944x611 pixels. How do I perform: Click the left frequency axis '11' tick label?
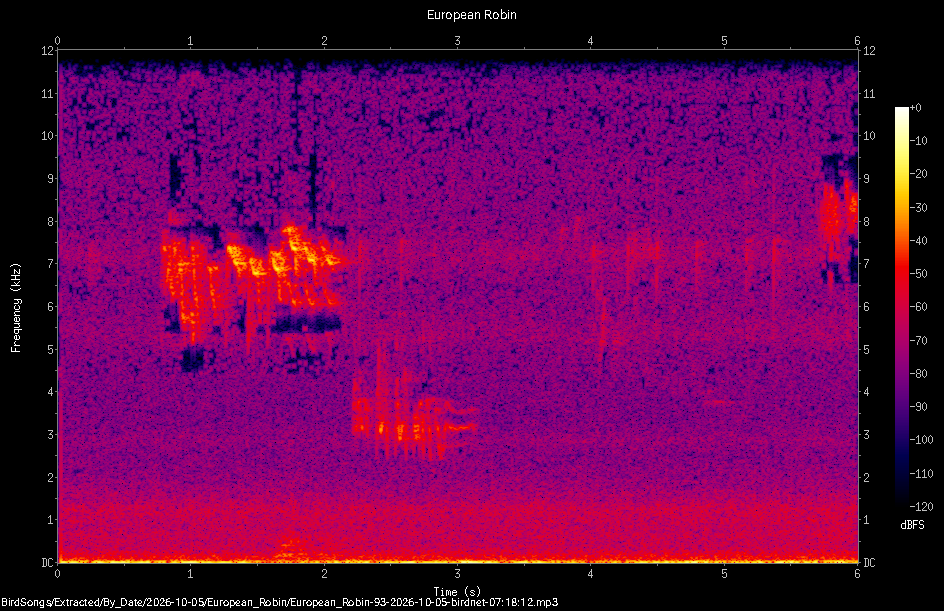coord(48,93)
